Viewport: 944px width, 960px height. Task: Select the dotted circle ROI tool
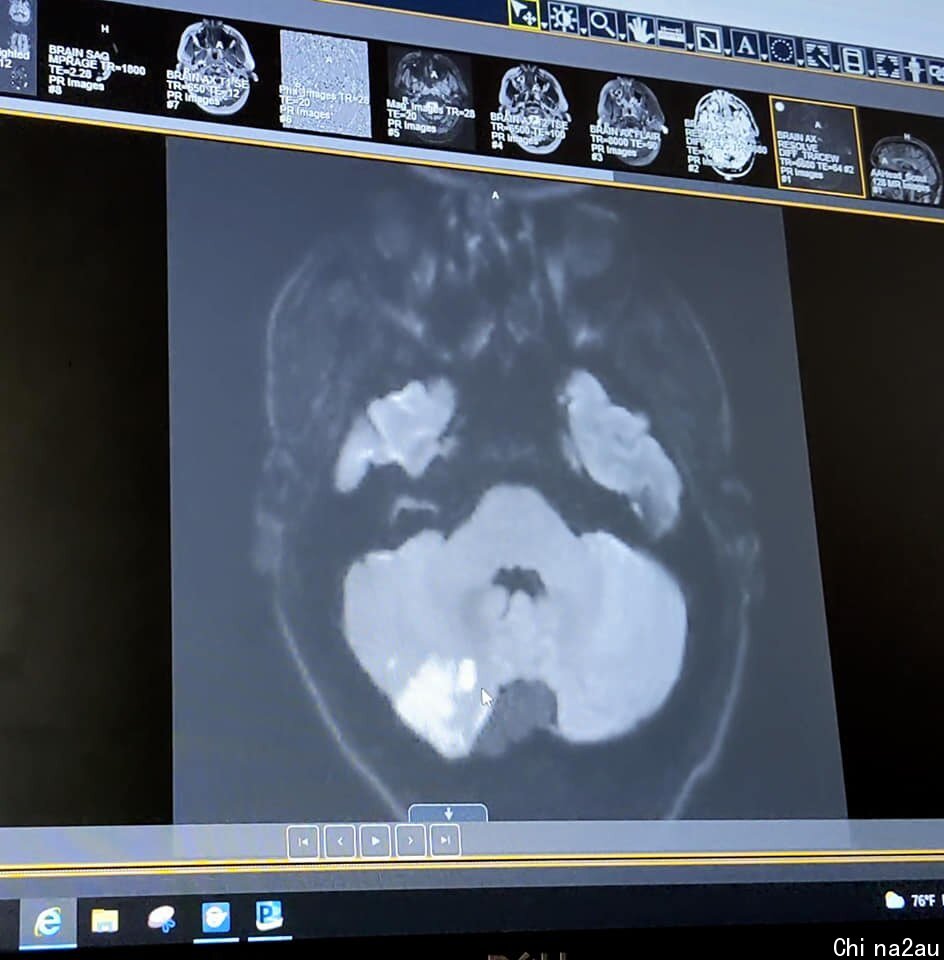[x=782, y=50]
